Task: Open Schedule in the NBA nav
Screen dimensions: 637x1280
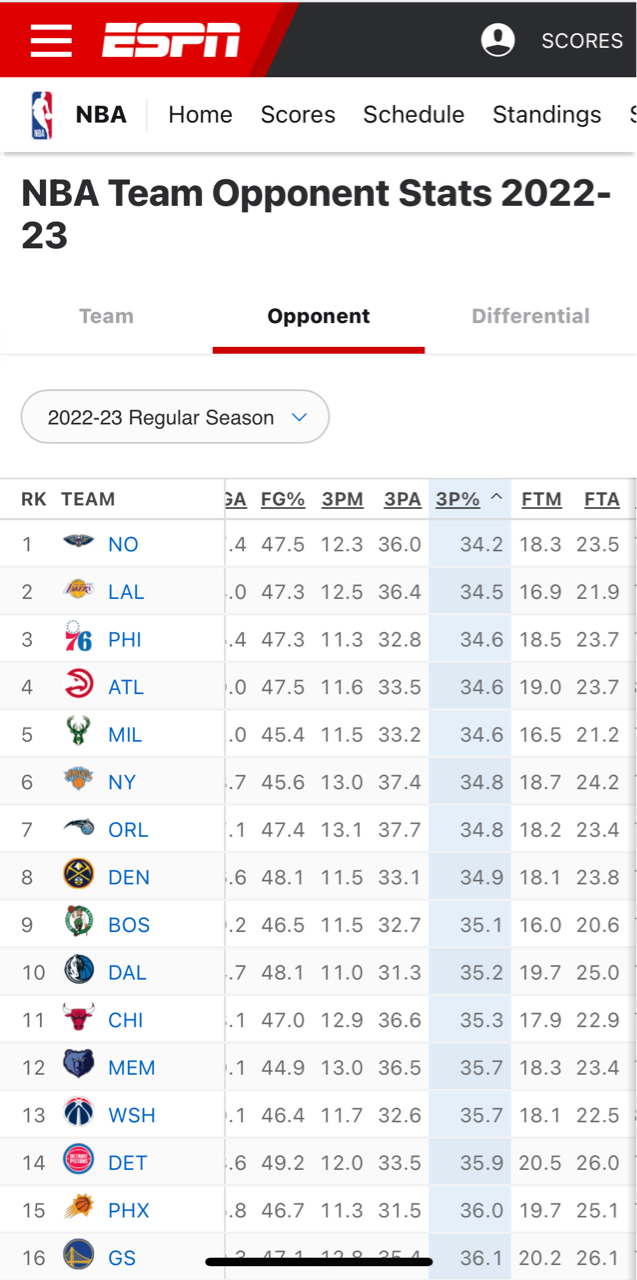Action: pos(414,115)
